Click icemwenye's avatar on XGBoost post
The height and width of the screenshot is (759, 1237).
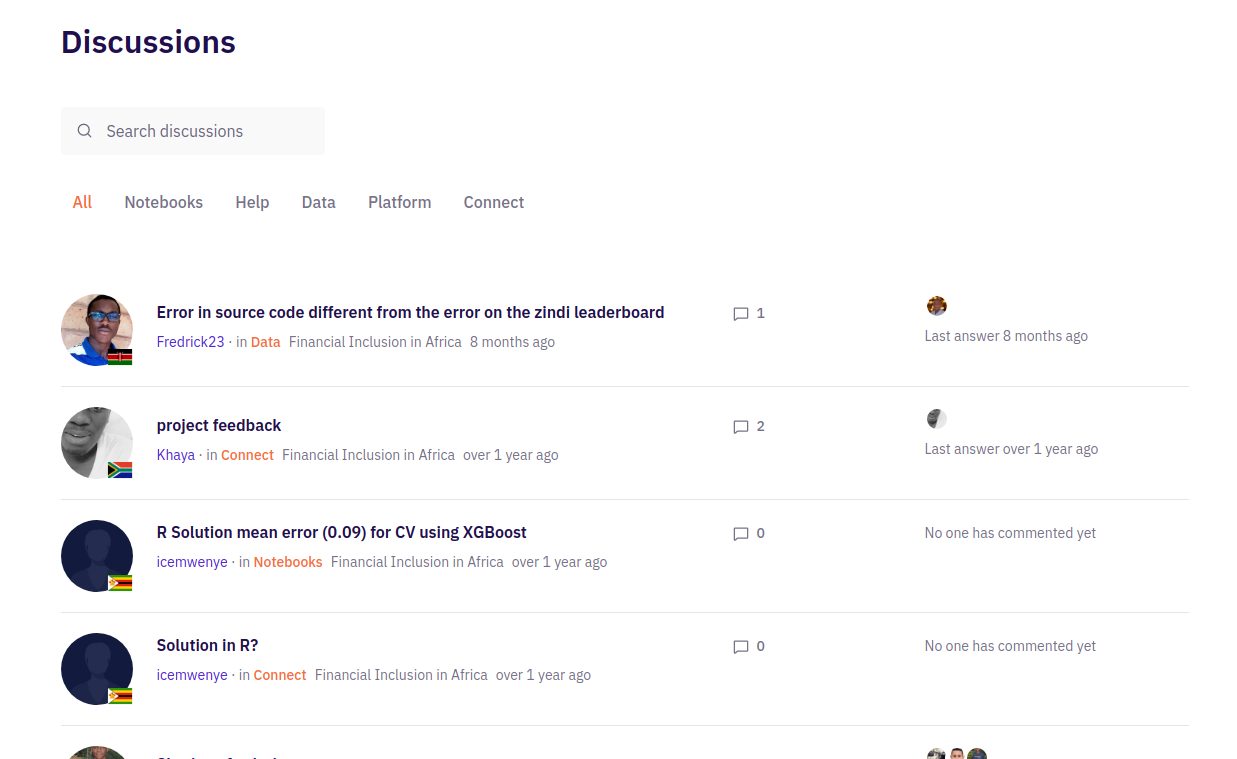click(x=97, y=556)
